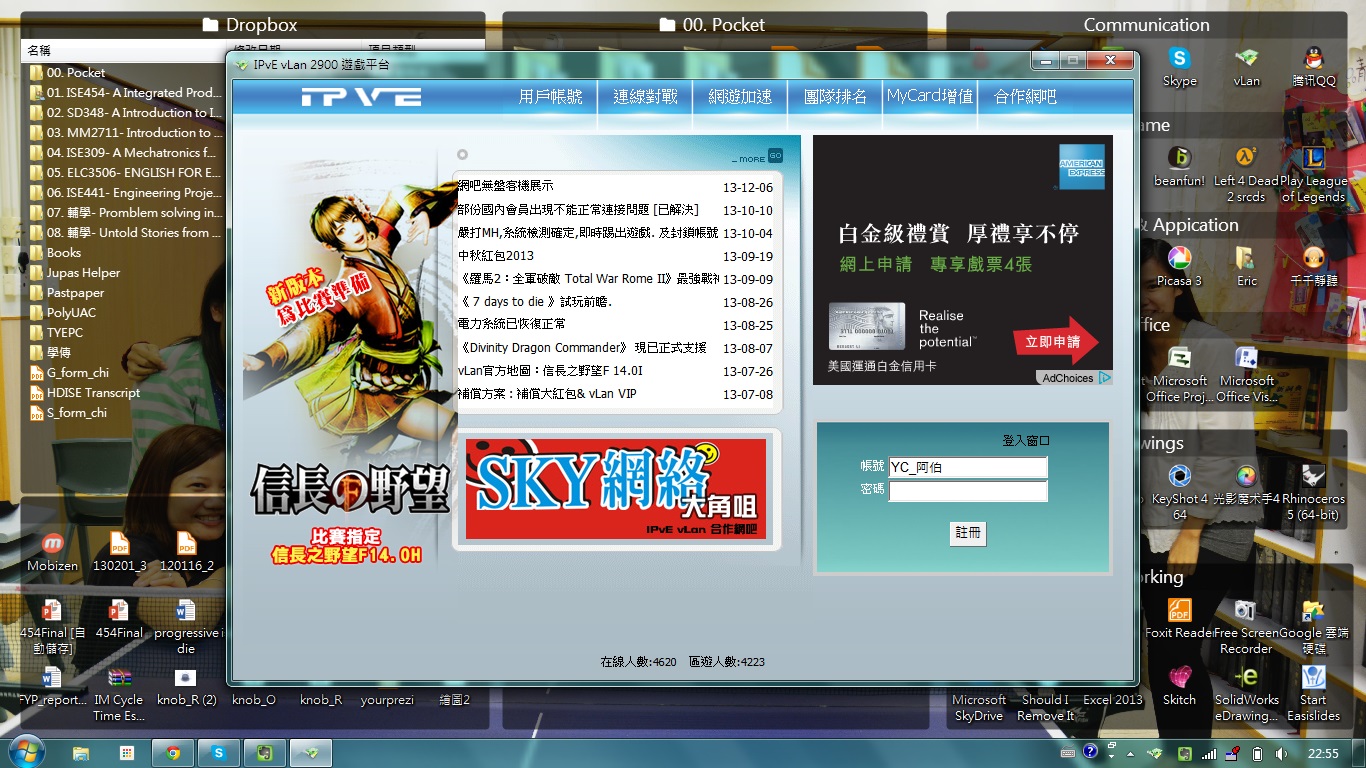Click the MORE GO icon above news

pyautogui.click(x=775, y=156)
